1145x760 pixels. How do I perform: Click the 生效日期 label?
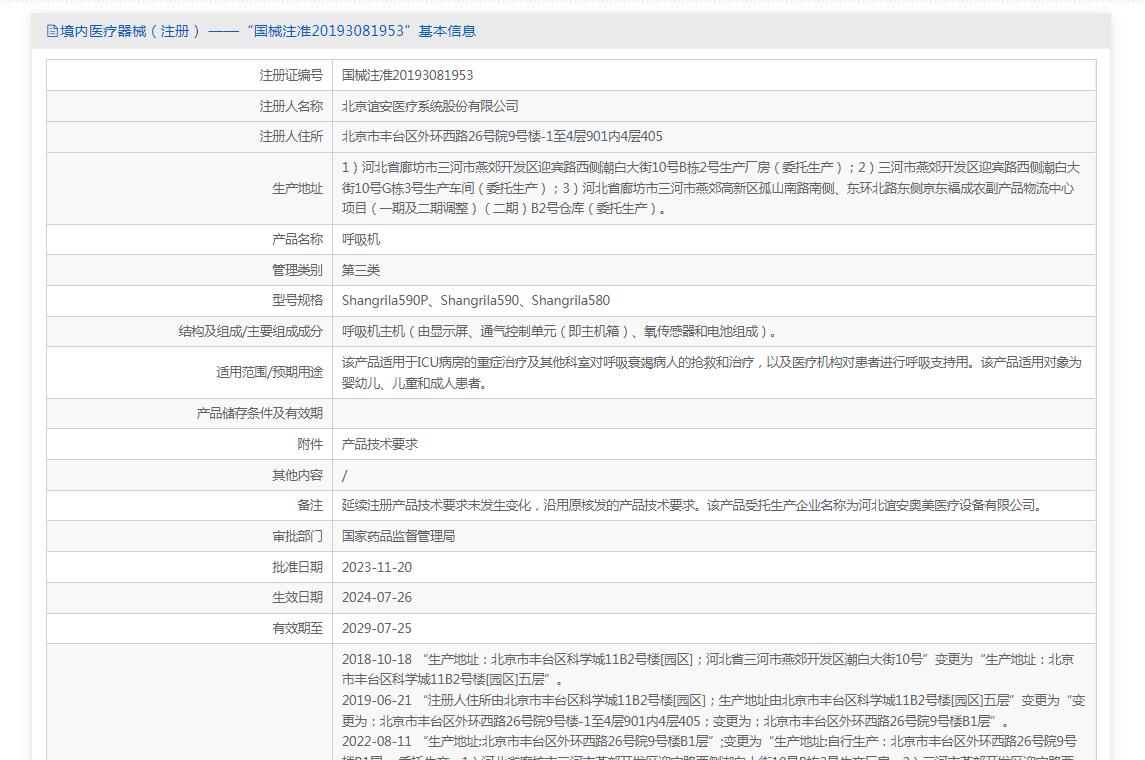[x=297, y=597]
